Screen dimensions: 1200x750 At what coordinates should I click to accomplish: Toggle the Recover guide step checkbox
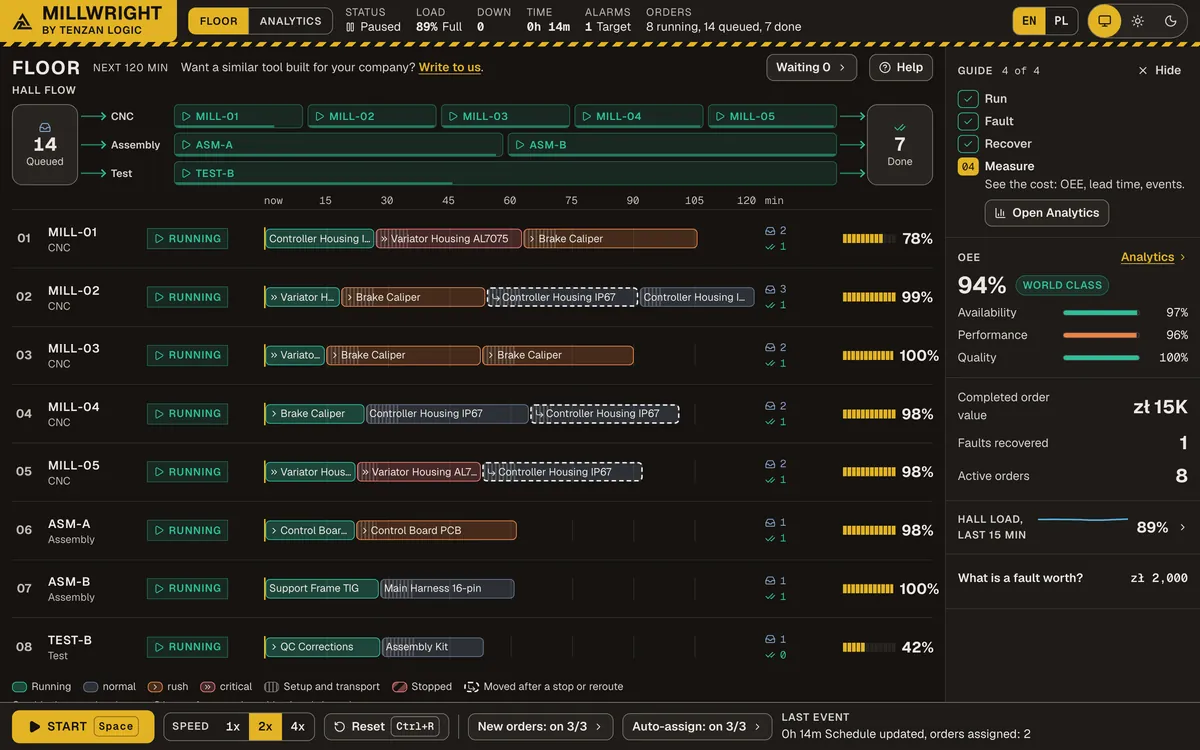[968, 144]
